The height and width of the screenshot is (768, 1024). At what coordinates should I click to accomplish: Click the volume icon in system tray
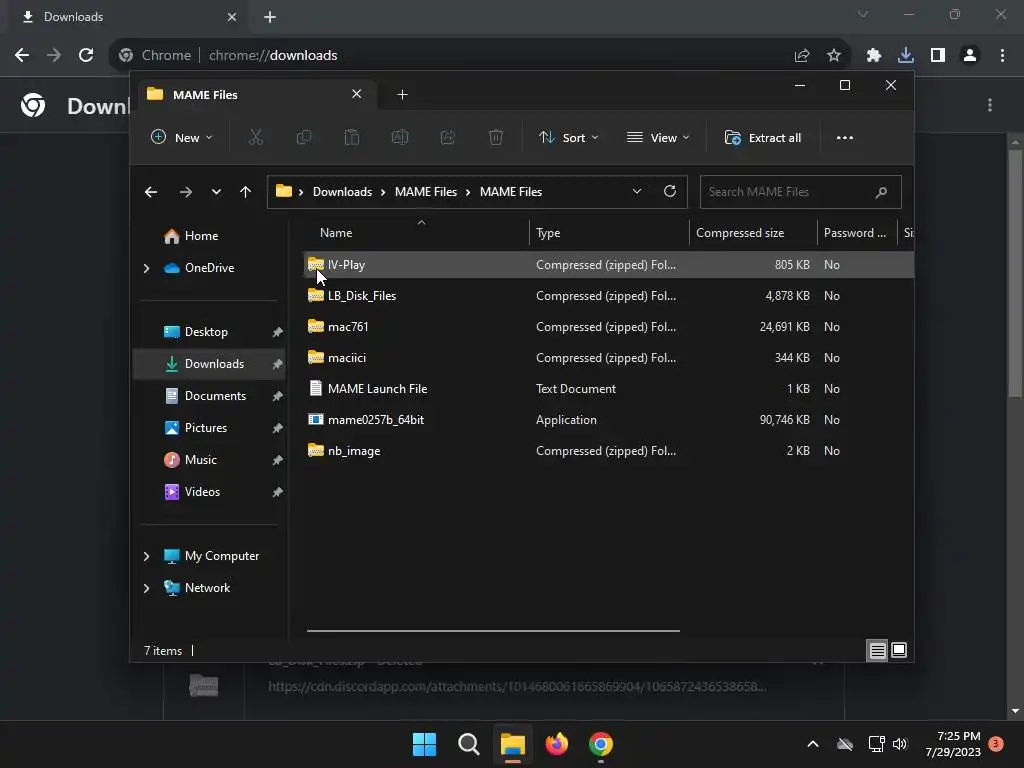900,744
